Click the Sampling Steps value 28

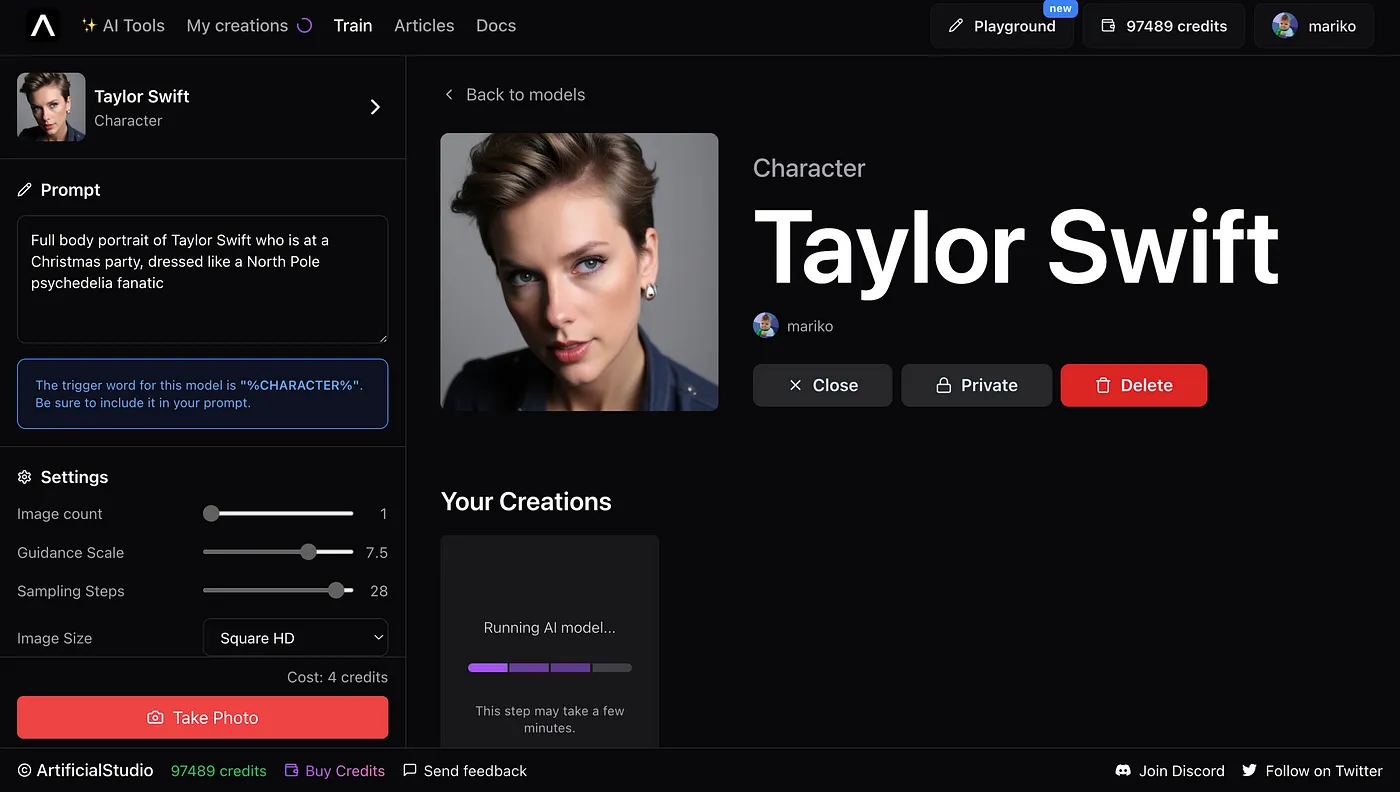[379, 591]
